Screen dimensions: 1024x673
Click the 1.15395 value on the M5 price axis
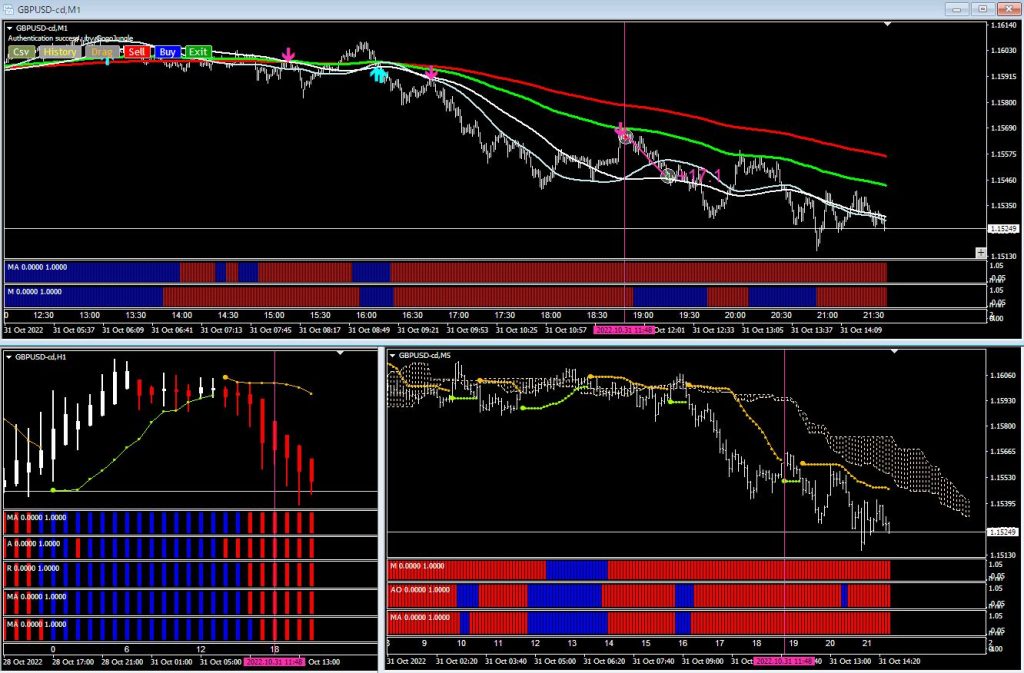pyautogui.click(x=1002, y=504)
